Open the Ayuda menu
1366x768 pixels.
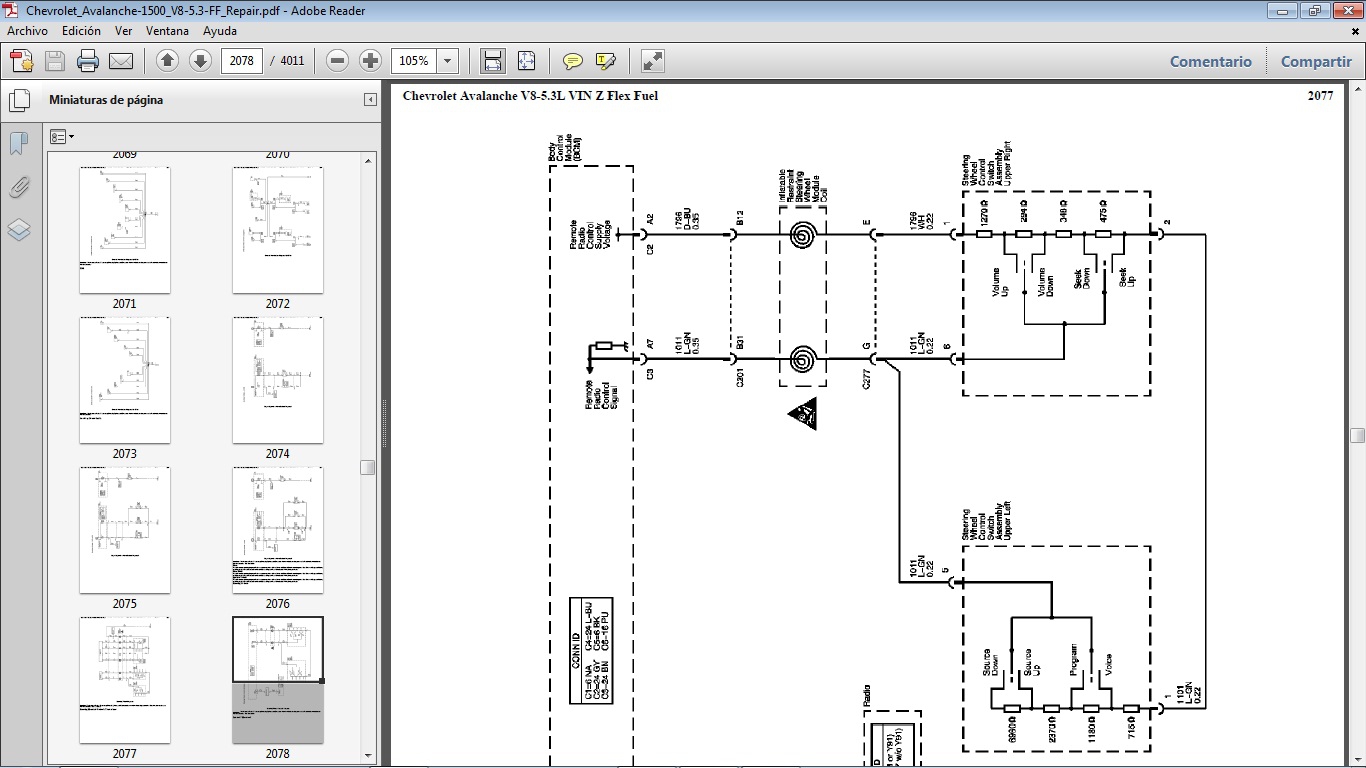pos(220,31)
